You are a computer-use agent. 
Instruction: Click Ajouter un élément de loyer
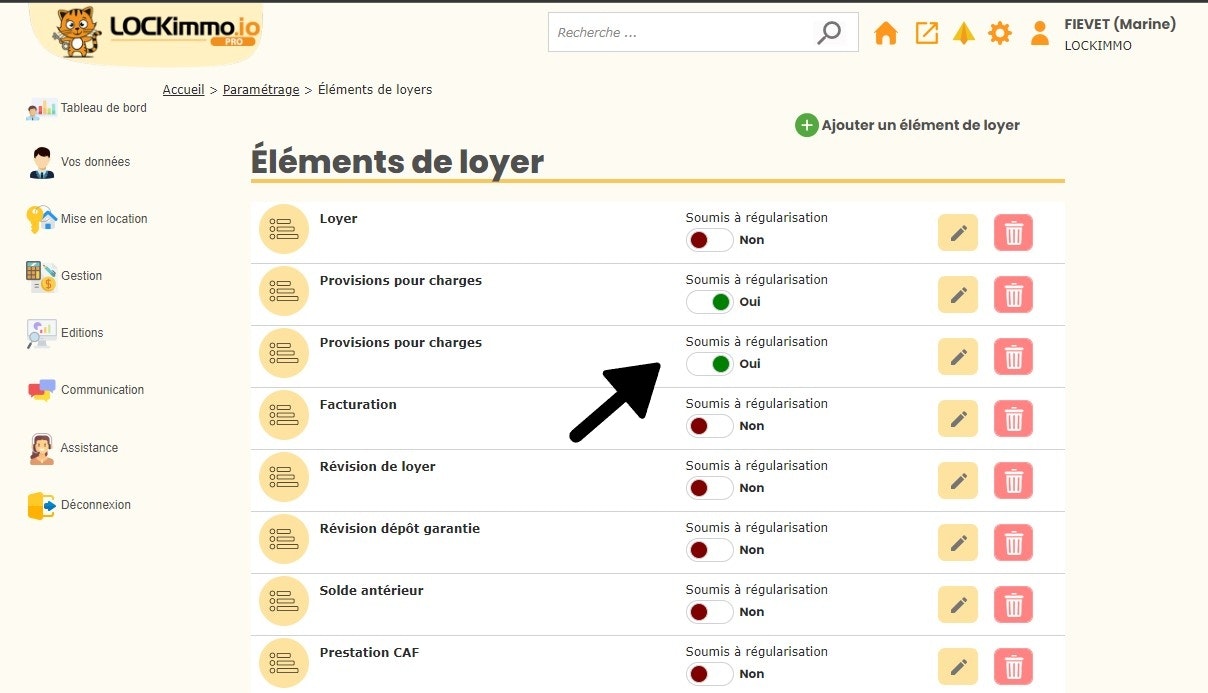[x=908, y=125]
